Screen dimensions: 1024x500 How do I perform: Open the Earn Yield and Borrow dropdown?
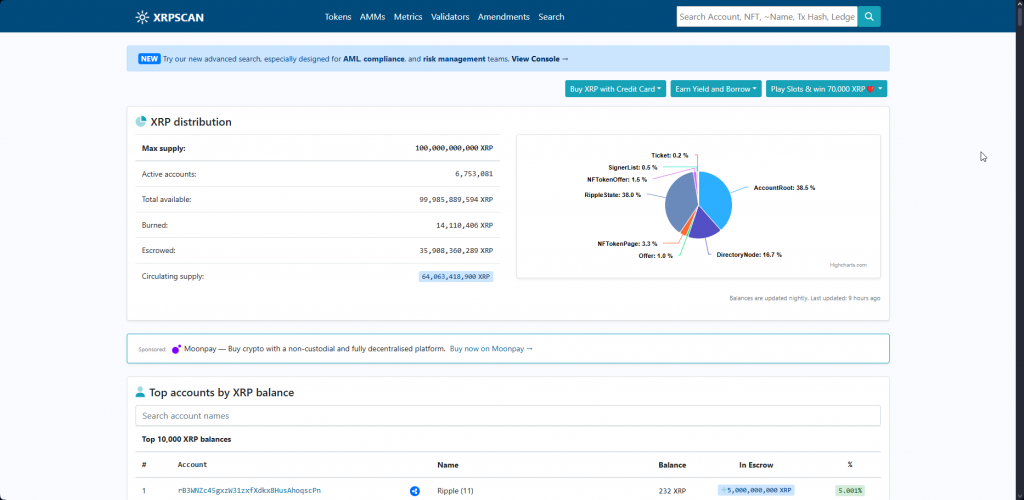click(715, 89)
